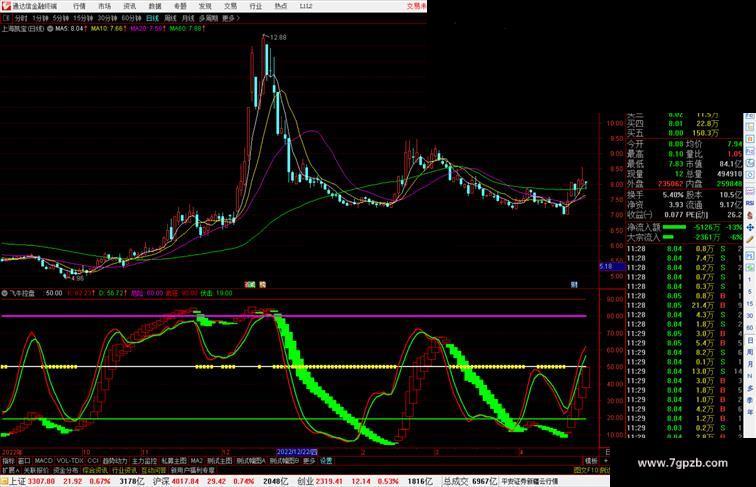756x487 pixels.
Task: Select the 季 period shortcut in sidebar
Action: pos(750,400)
